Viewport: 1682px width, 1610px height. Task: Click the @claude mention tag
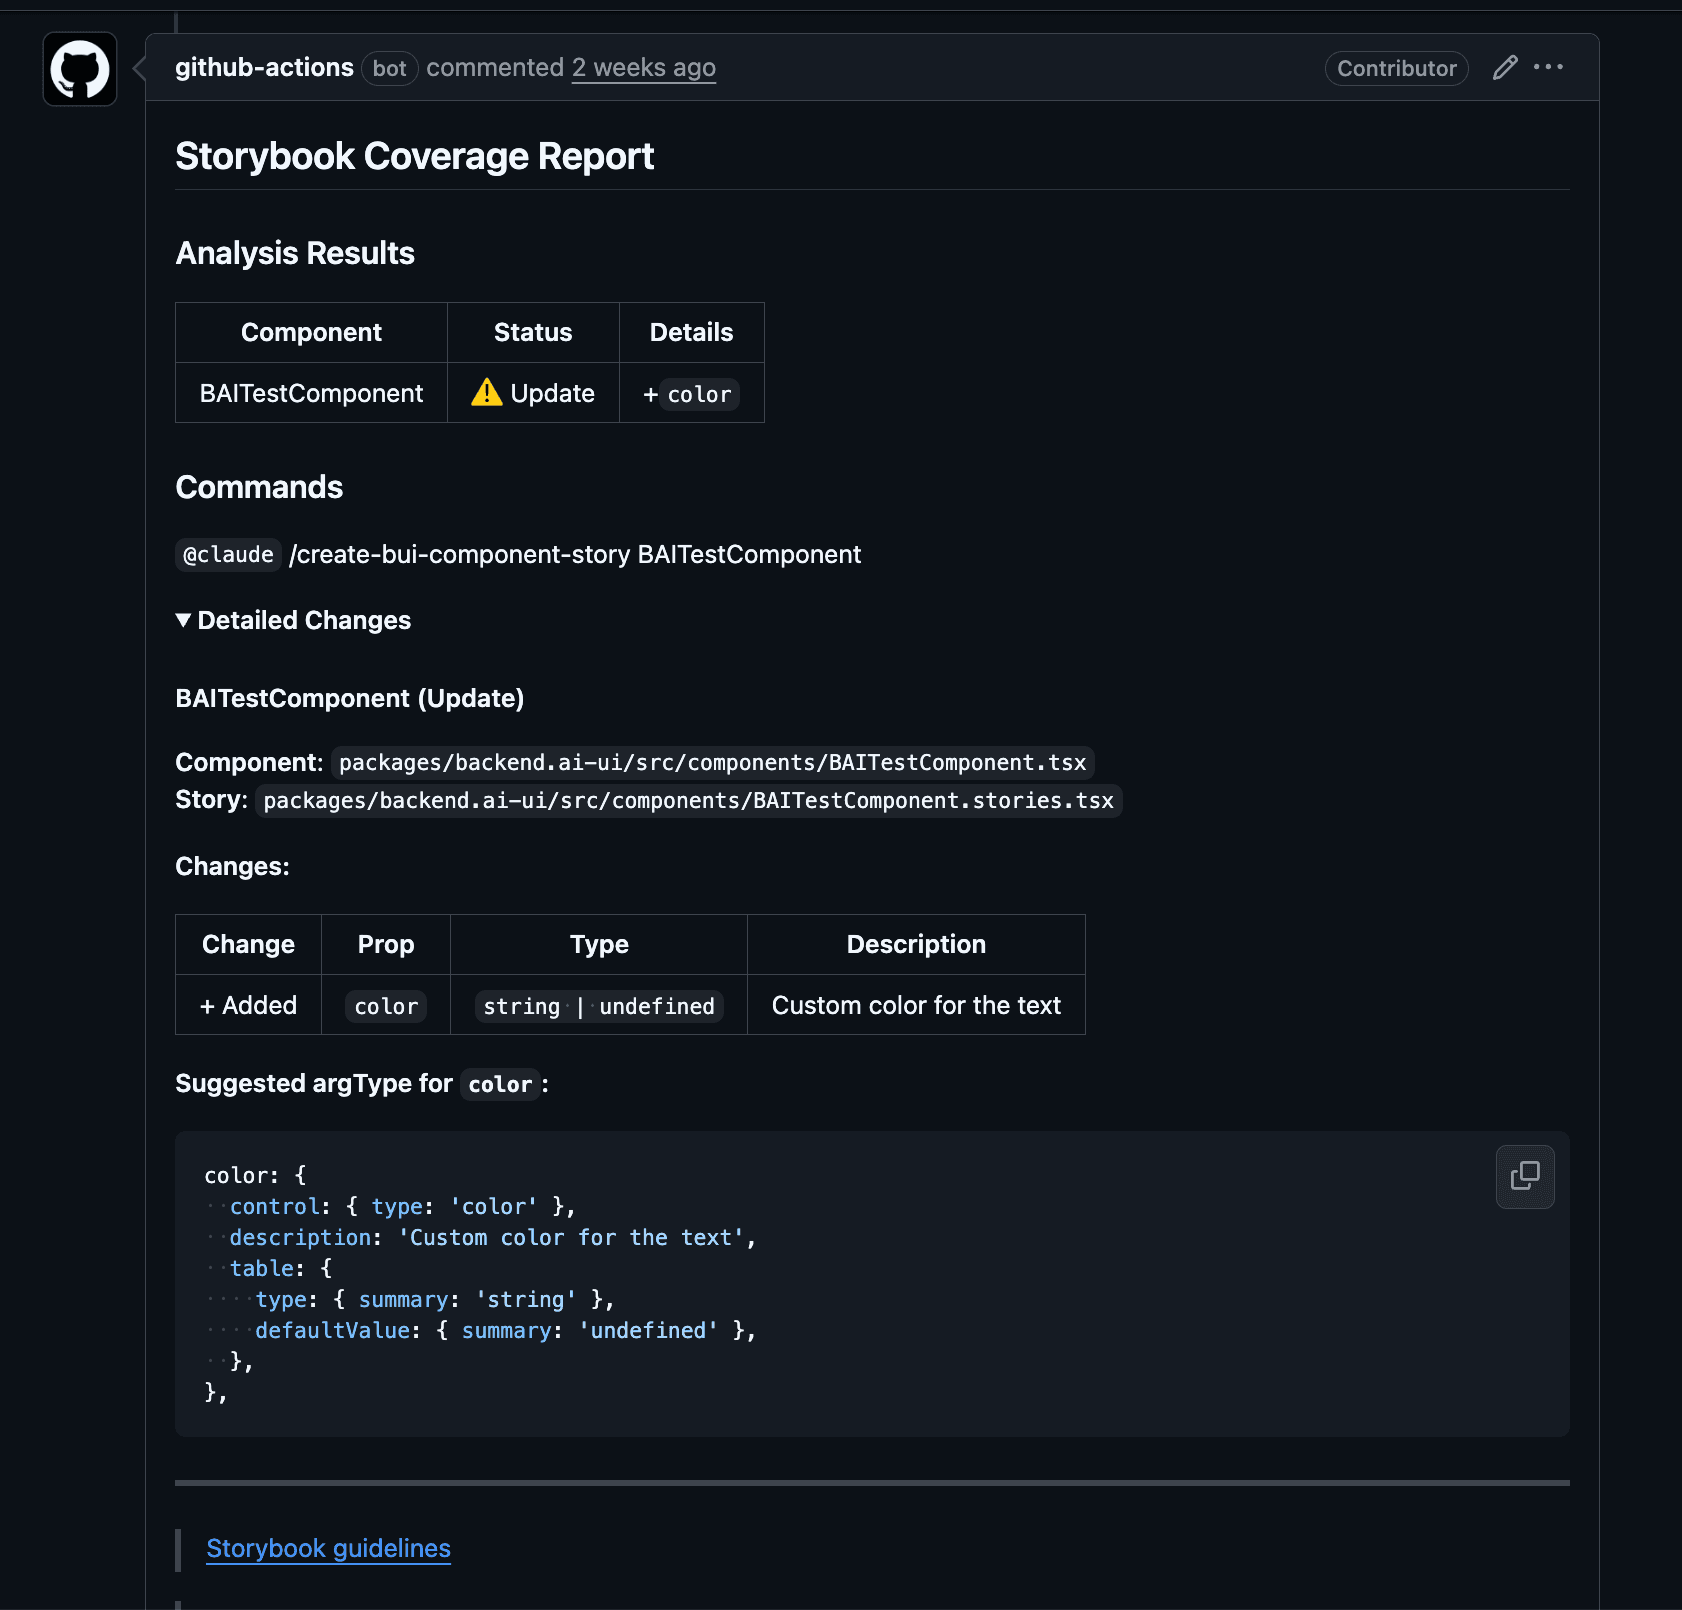[228, 555]
